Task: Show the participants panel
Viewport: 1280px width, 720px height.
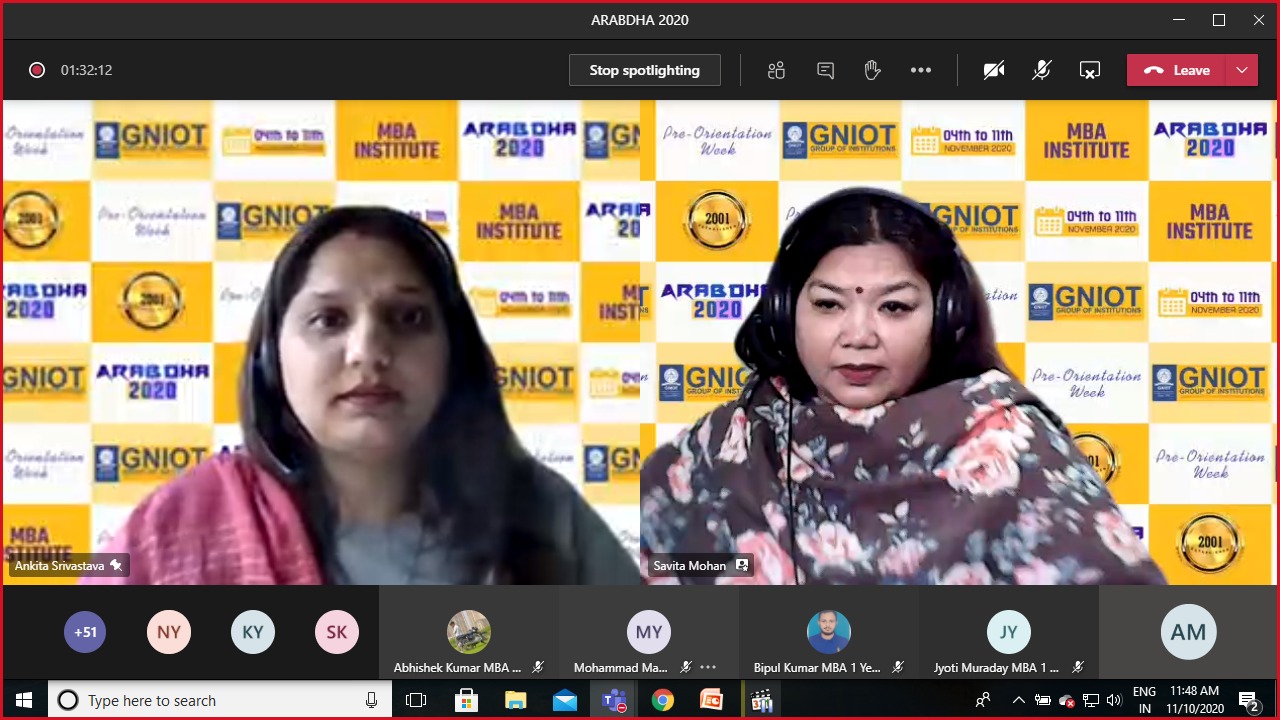Action: 776,70
